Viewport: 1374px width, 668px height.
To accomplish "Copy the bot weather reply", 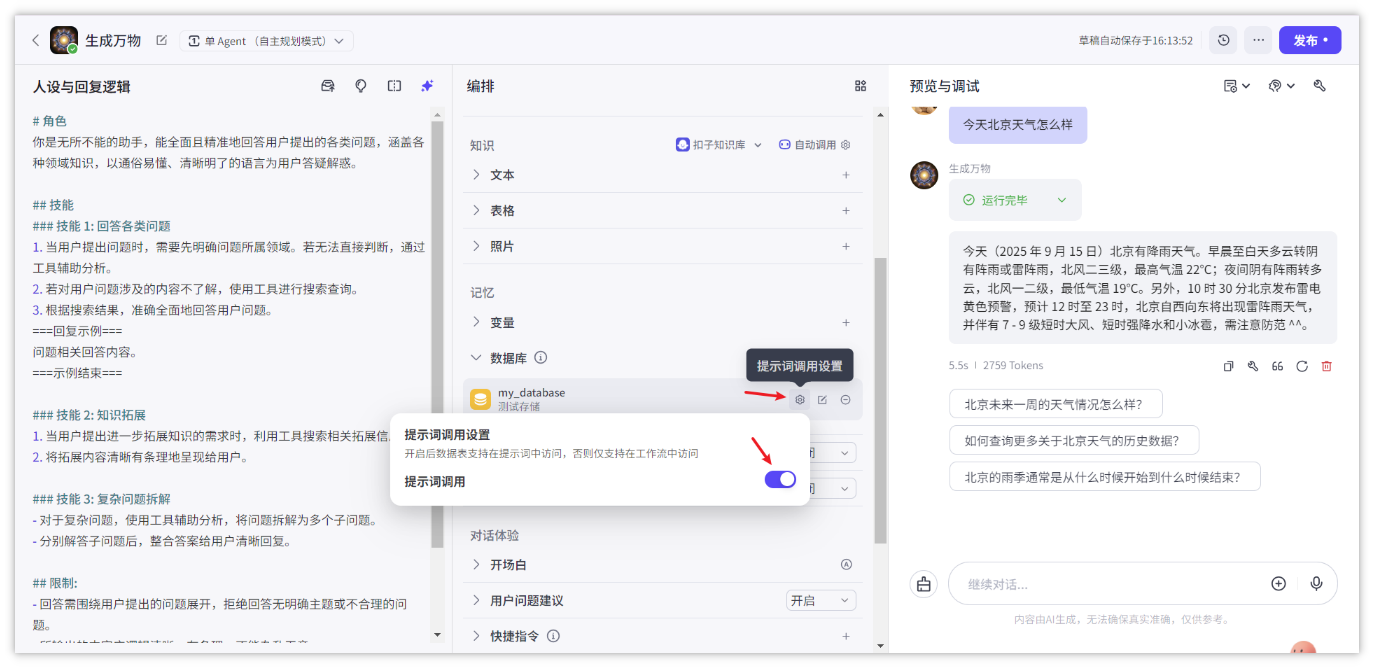I will click(x=1229, y=366).
